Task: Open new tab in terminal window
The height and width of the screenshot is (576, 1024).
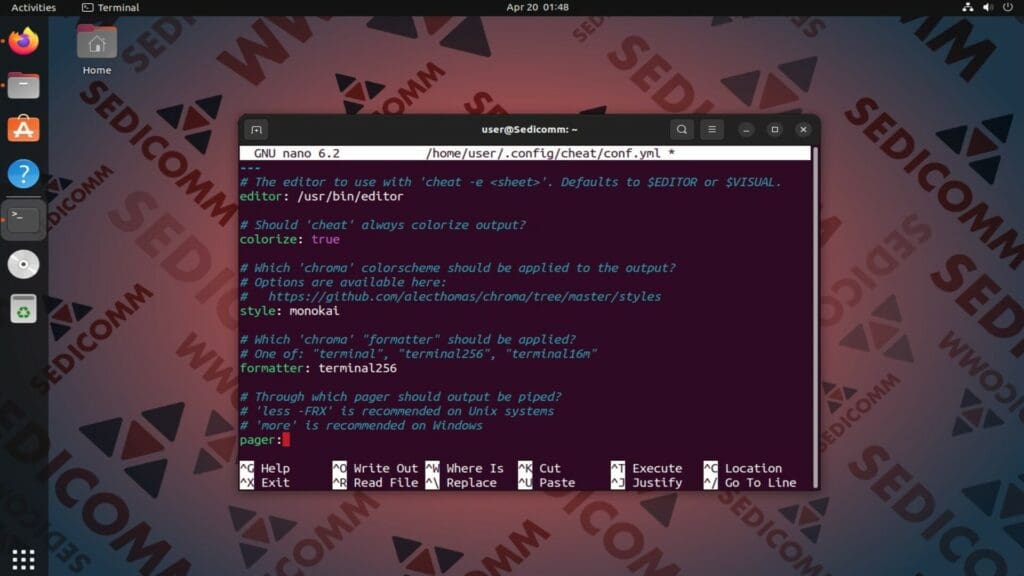Action: point(256,129)
